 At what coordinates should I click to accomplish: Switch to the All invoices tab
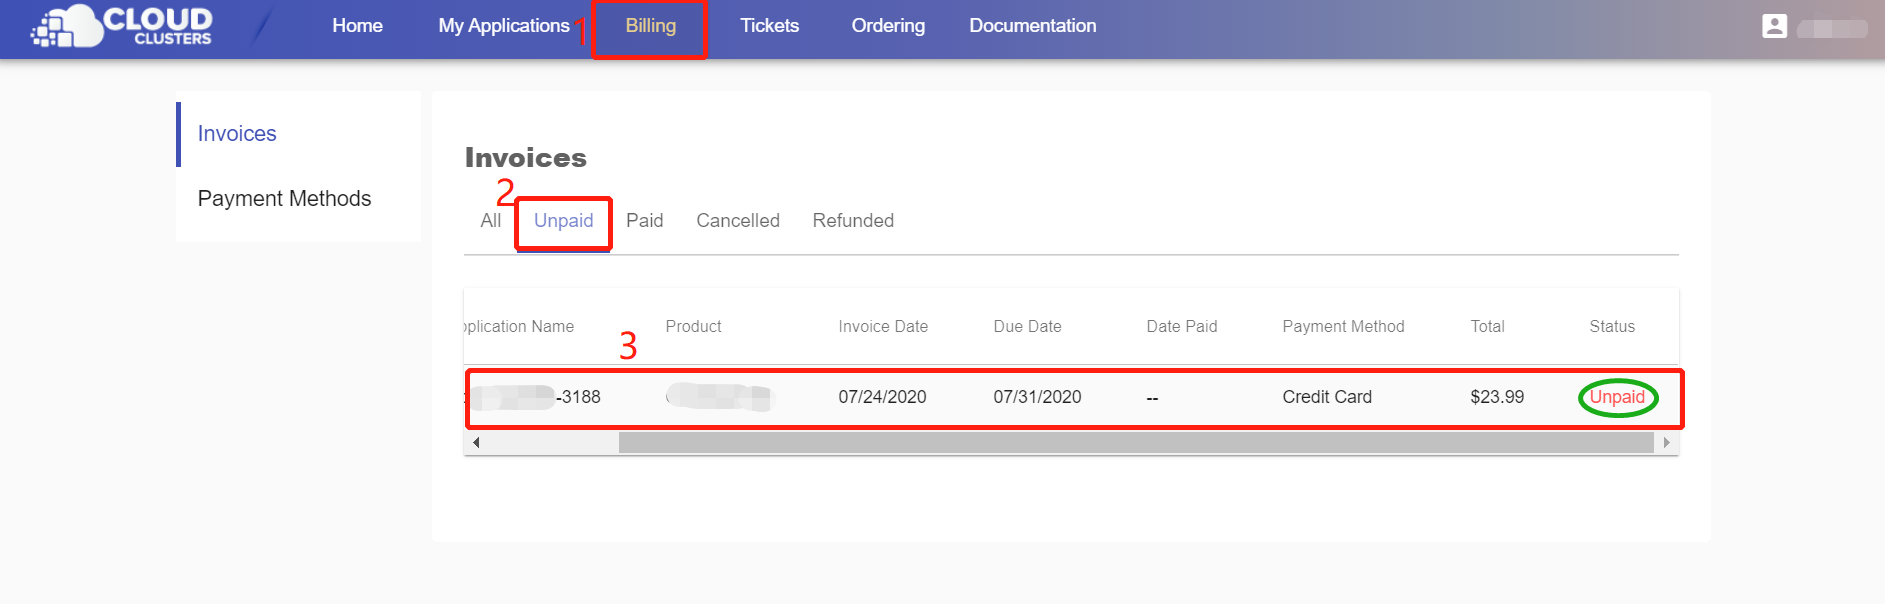coord(490,221)
